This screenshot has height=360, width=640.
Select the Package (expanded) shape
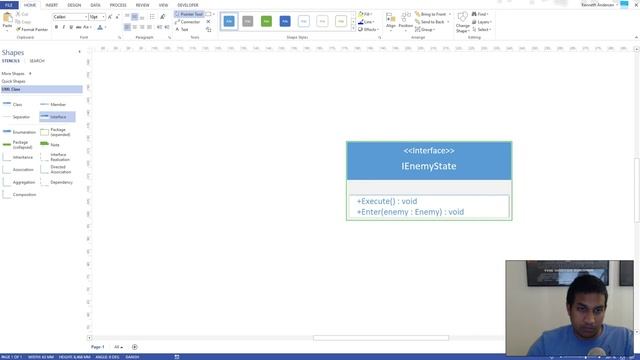[56, 132]
